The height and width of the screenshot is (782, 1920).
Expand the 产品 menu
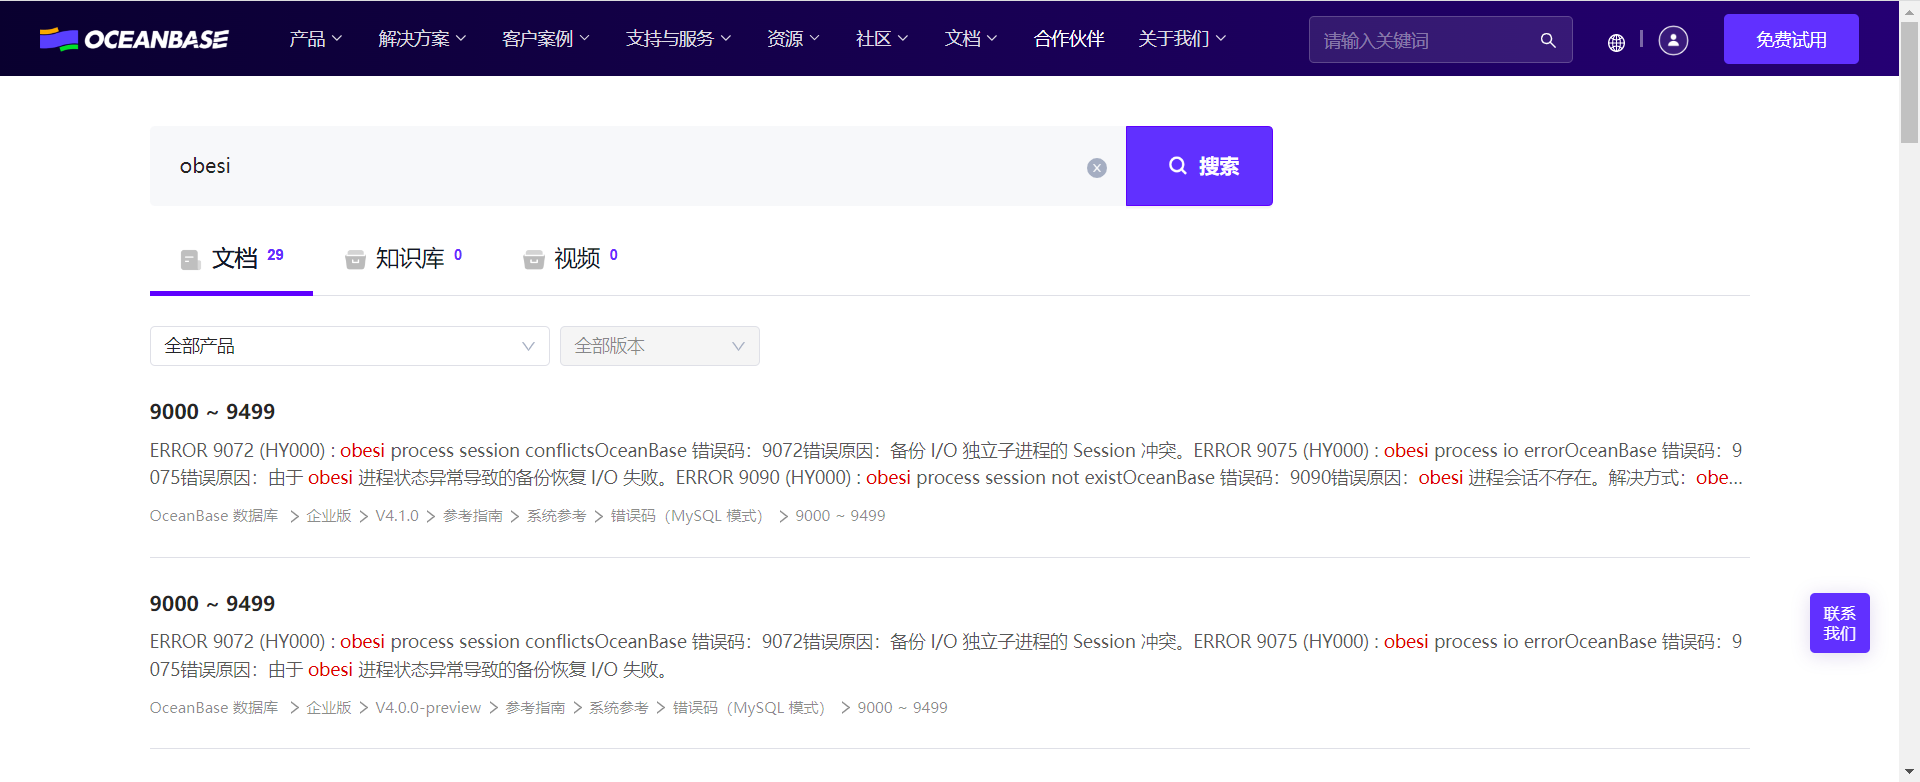tap(316, 39)
